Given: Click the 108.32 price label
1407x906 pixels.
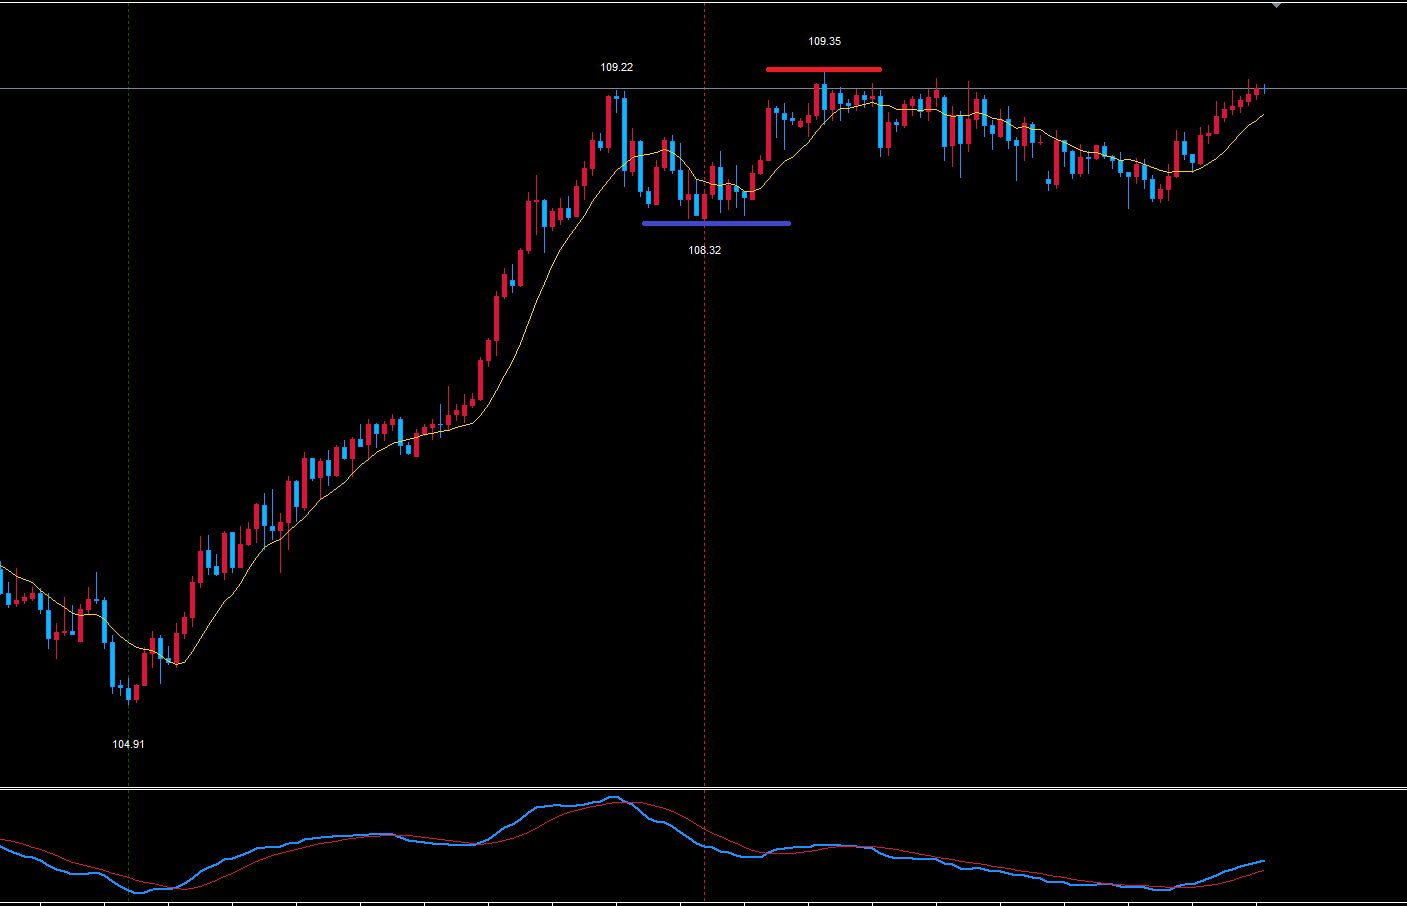Looking at the screenshot, I should 704,250.
